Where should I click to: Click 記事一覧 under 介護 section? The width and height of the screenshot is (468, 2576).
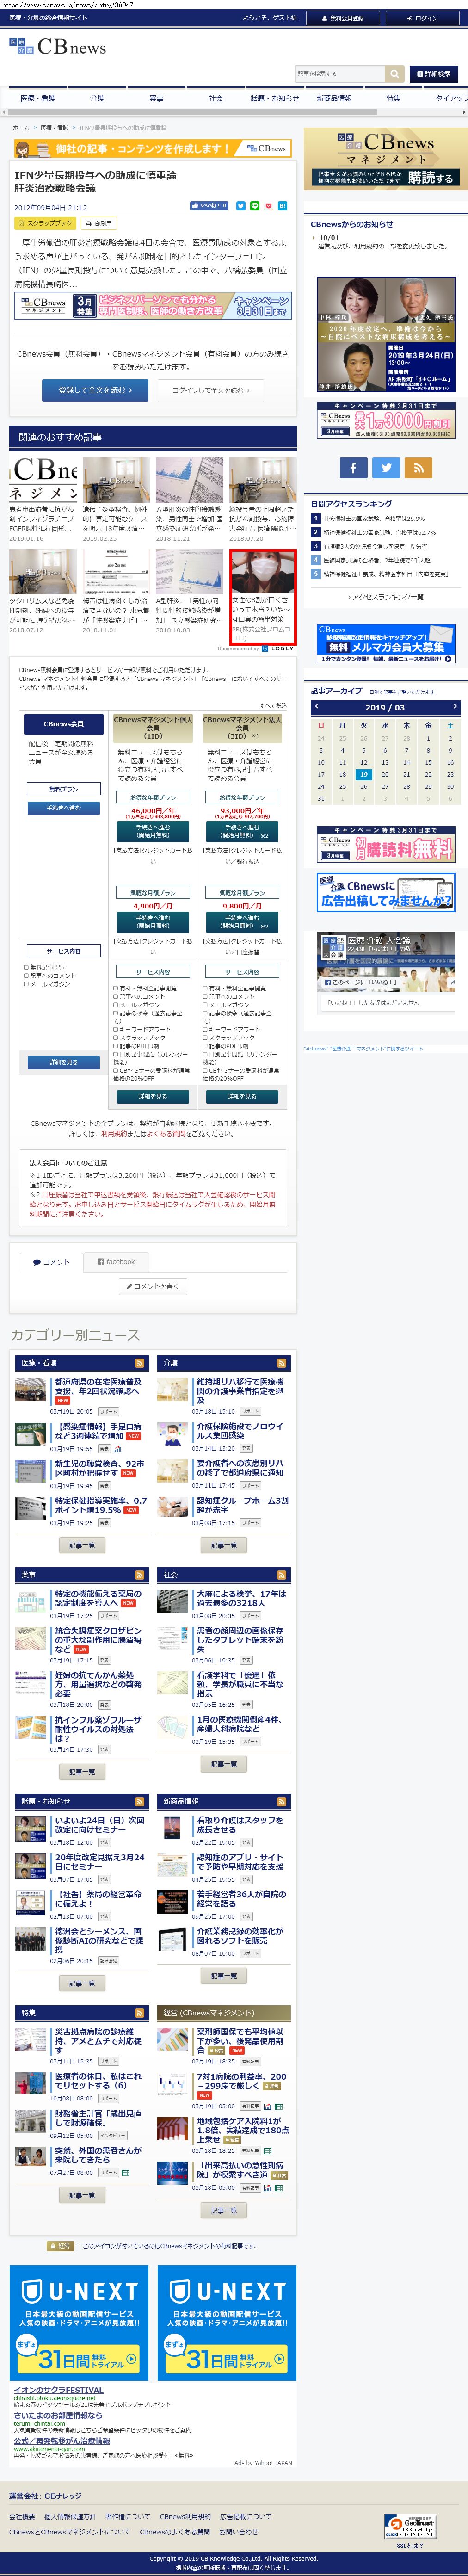coord(224,1545)
